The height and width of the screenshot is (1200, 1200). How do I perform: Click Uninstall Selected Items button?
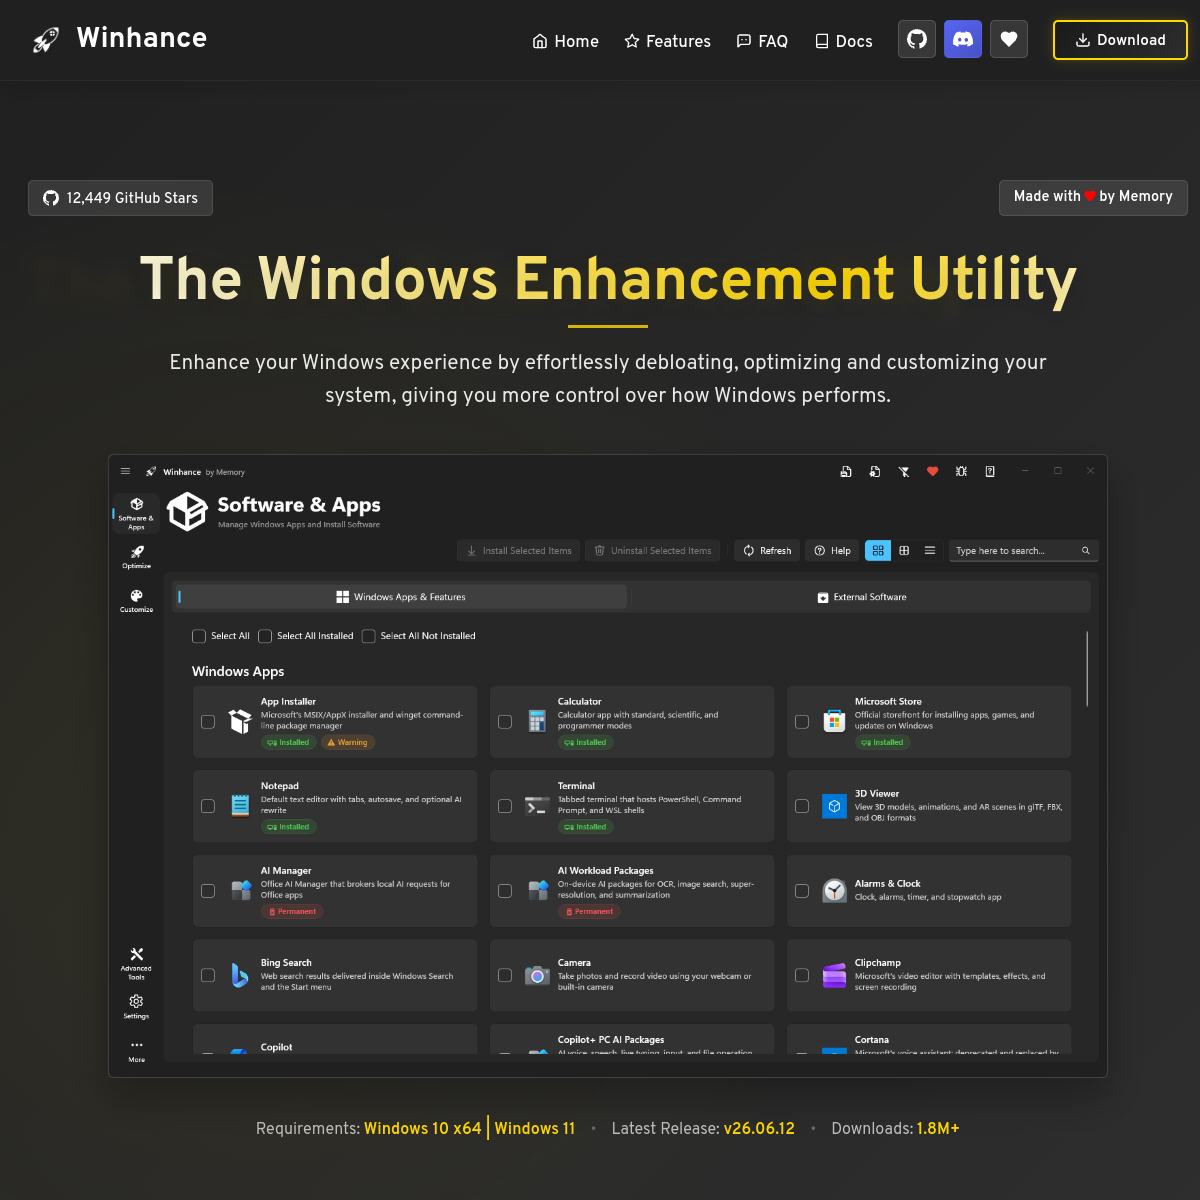(x=652, y=550)
